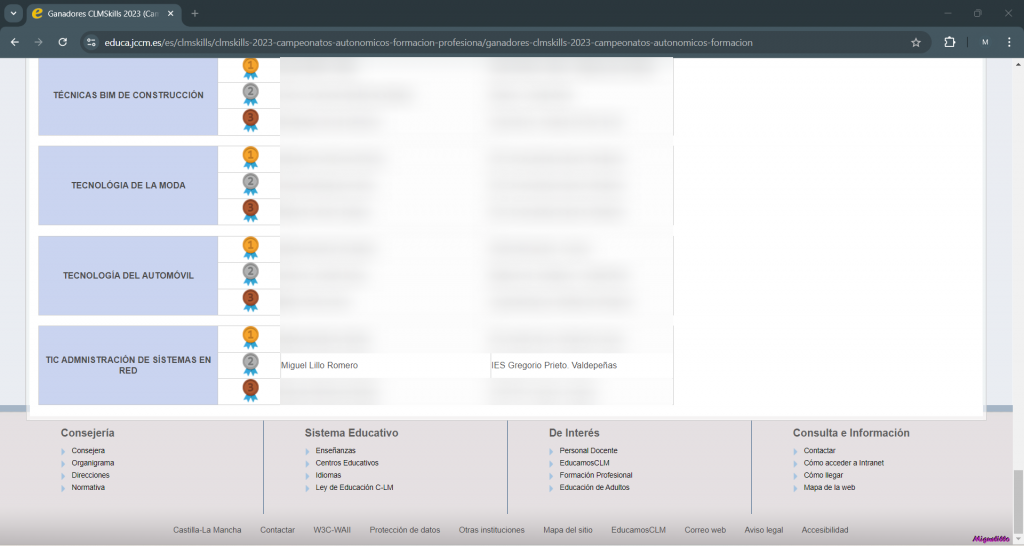
Task: Open the Accesibilidad link
Action: point(825,530)
